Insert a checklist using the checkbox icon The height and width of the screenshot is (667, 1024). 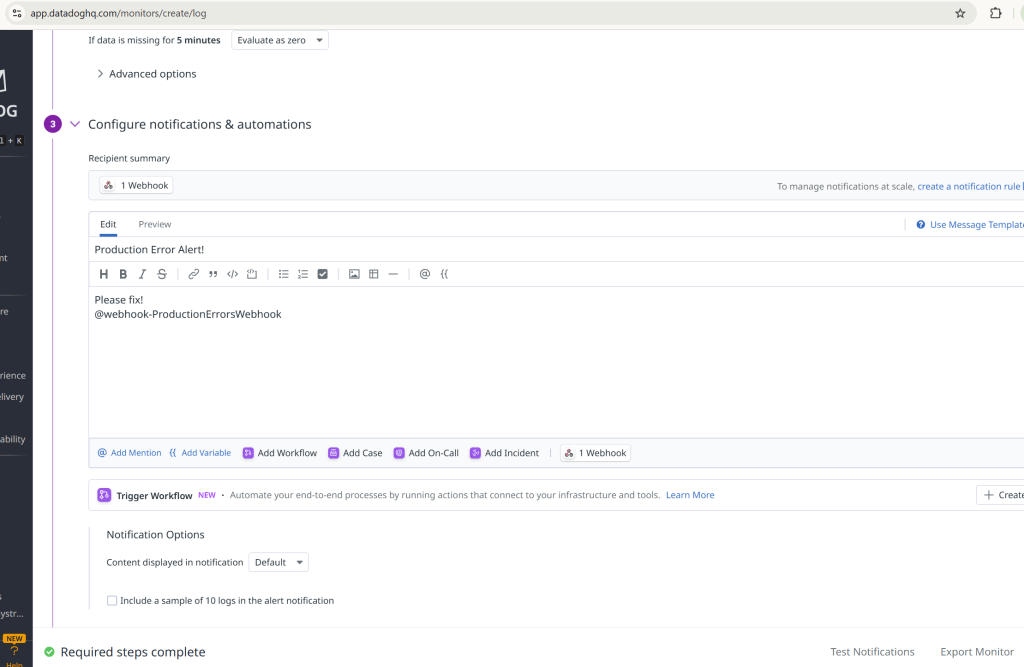[x=322, y=274]
